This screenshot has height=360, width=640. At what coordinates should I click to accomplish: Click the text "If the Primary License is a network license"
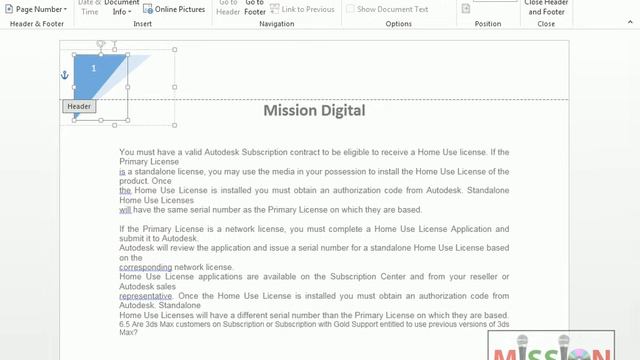(202, 229)
